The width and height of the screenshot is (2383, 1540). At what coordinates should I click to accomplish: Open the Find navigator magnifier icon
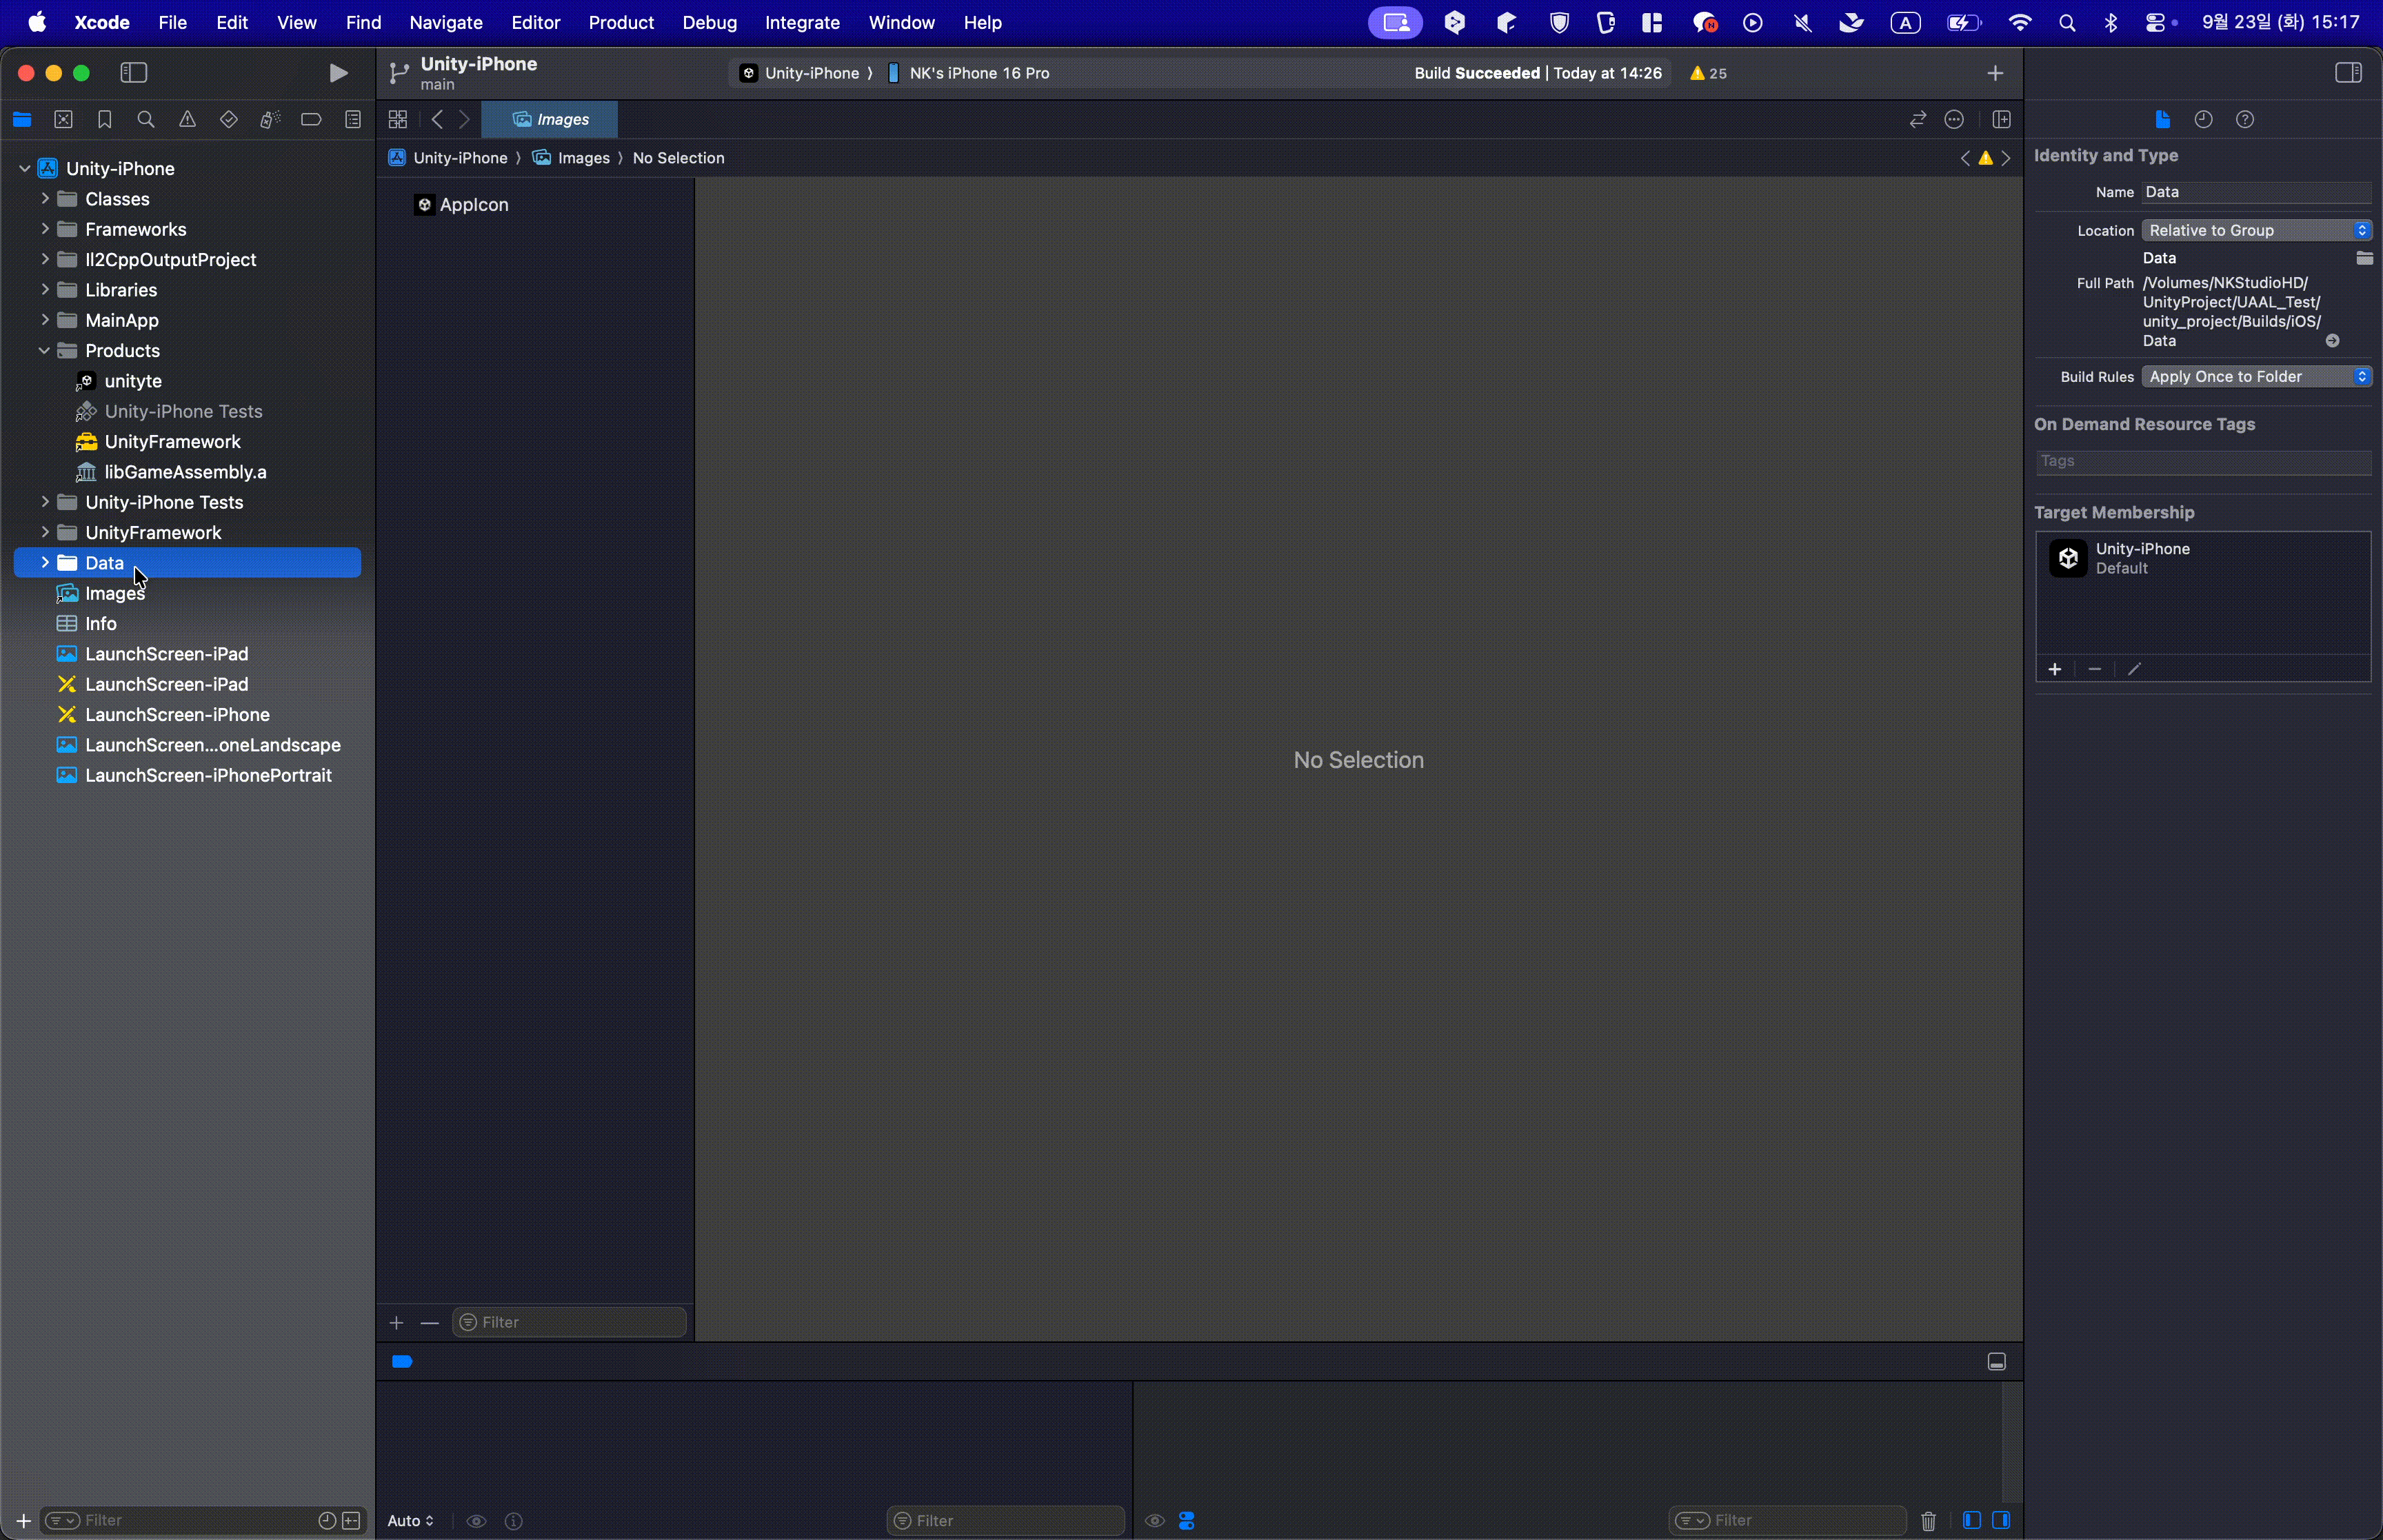146,120
